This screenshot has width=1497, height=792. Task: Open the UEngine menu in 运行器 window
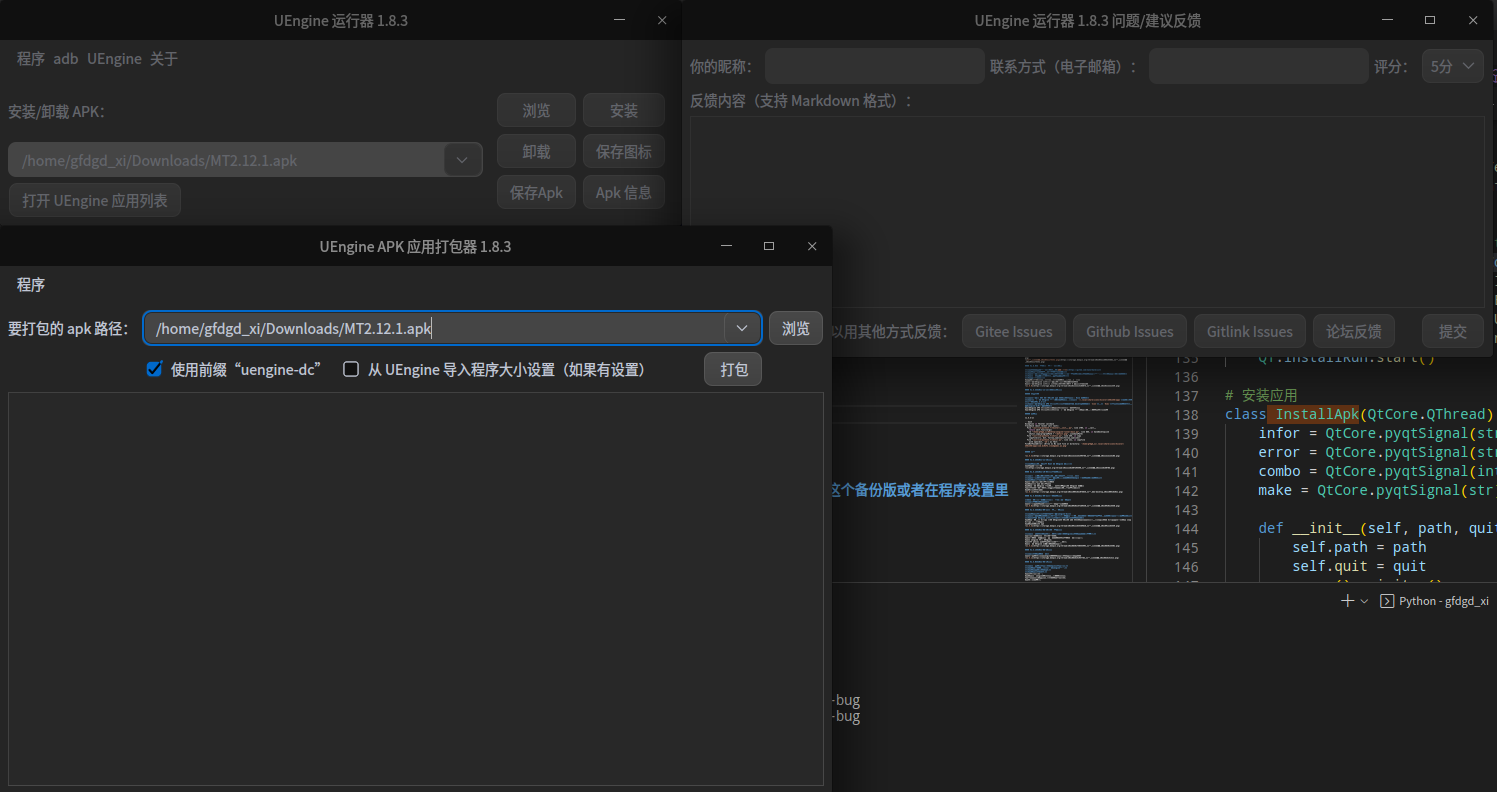click(x=114, y=59)
